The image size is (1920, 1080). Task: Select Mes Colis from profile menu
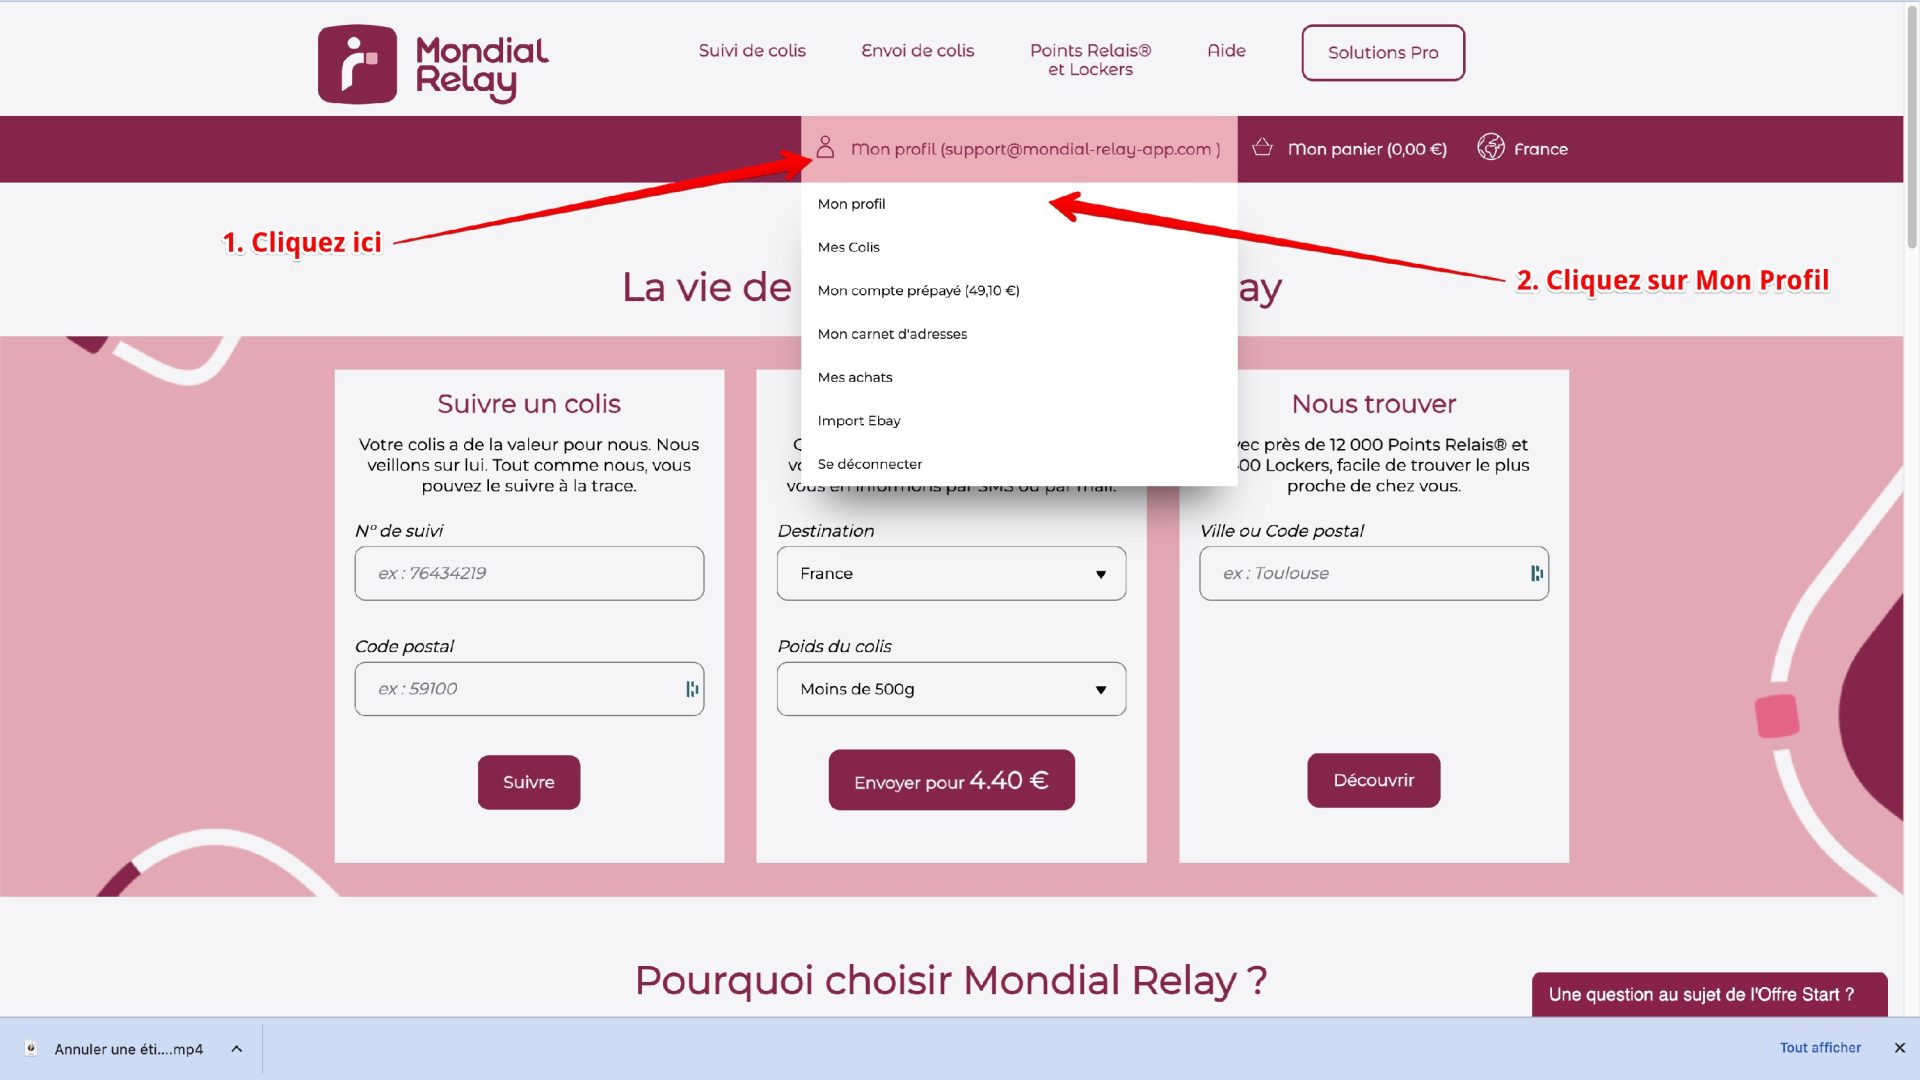[x=848, y=247]
